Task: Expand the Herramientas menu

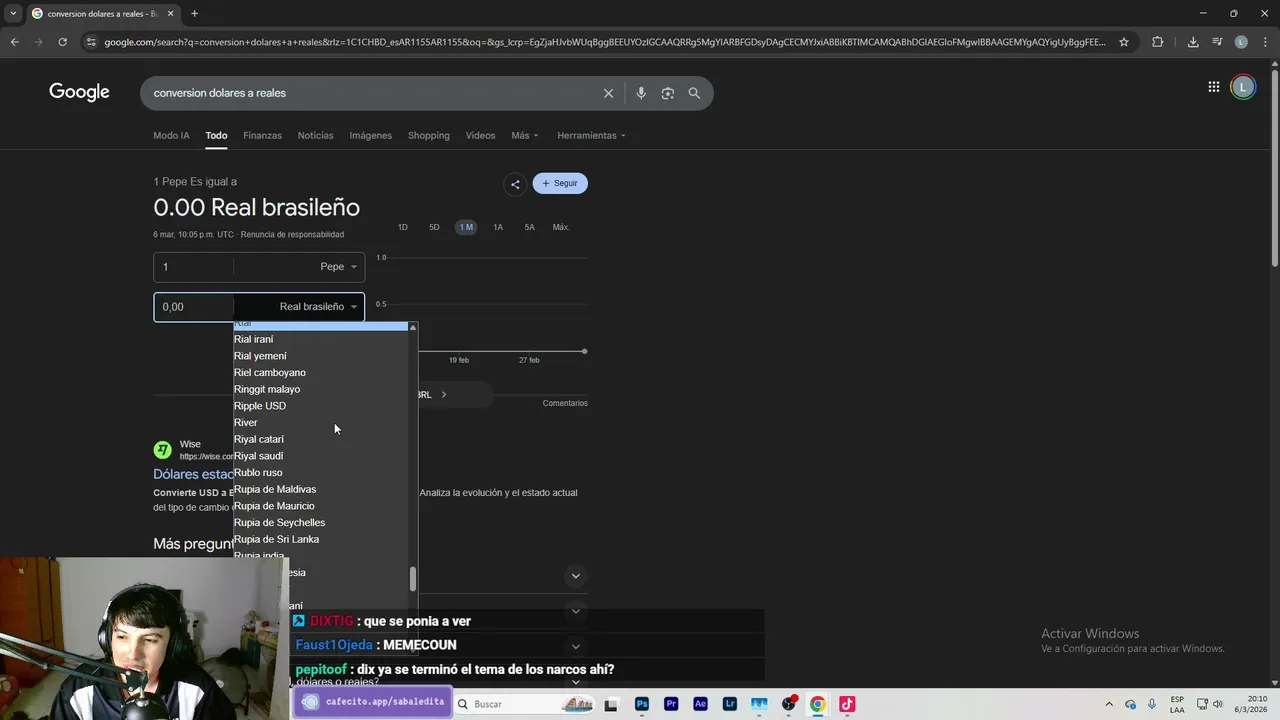Action: [x=591, y=135]
